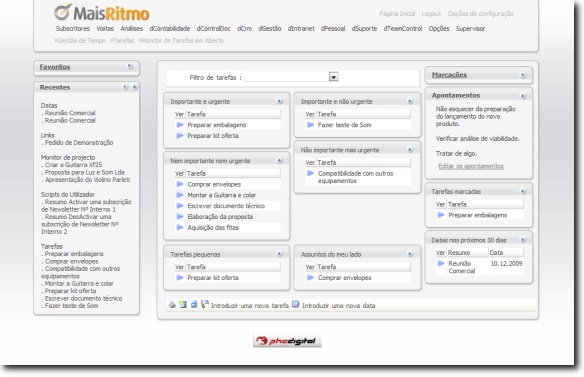Click the flag icon before Introduzir uma nova tarefa
This screenshot has width=584, height=377.
click(x=204, y=304)
